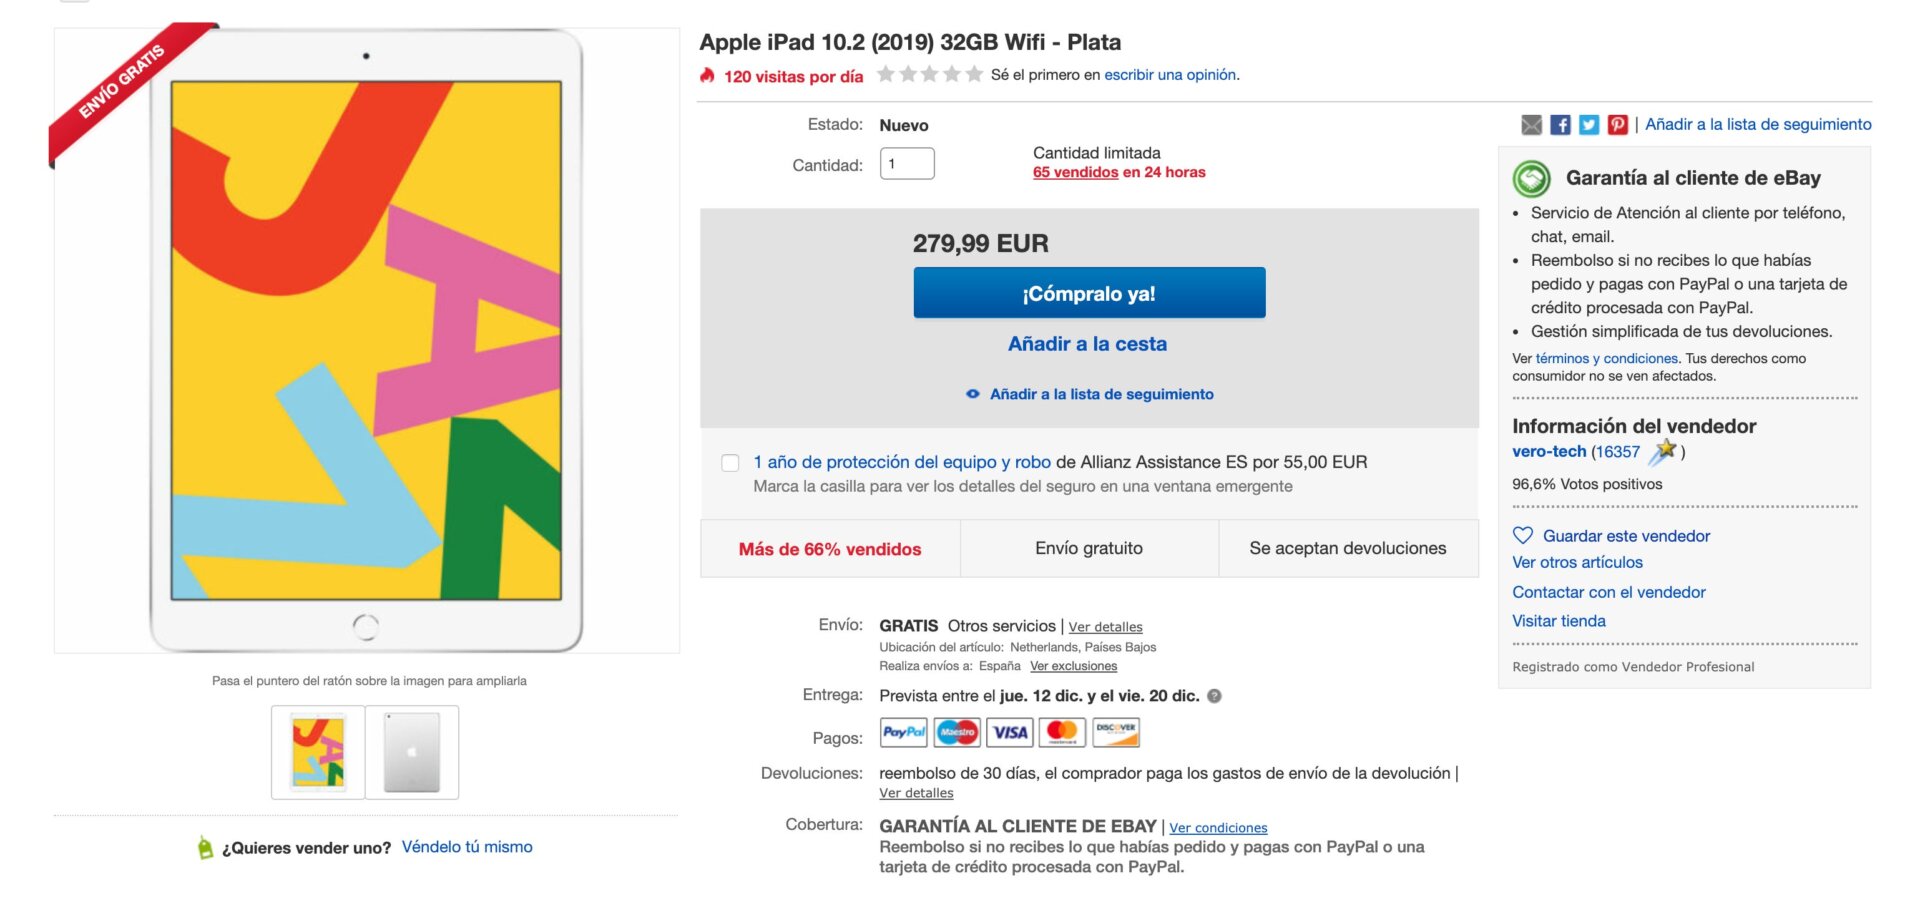Click the eBay guarantee shield icon
The height and width of the screenshot is (911, 1920).
(1532, 179)
